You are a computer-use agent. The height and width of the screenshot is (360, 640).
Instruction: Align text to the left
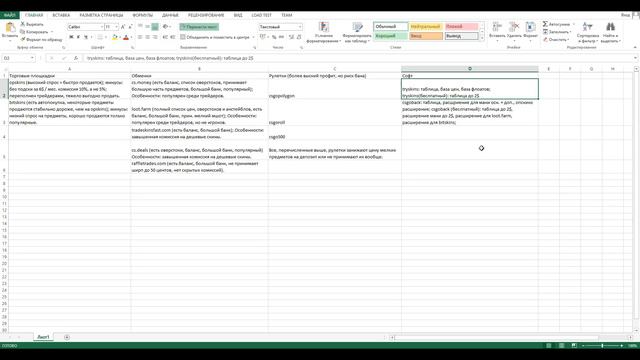(x=140, y=37)
